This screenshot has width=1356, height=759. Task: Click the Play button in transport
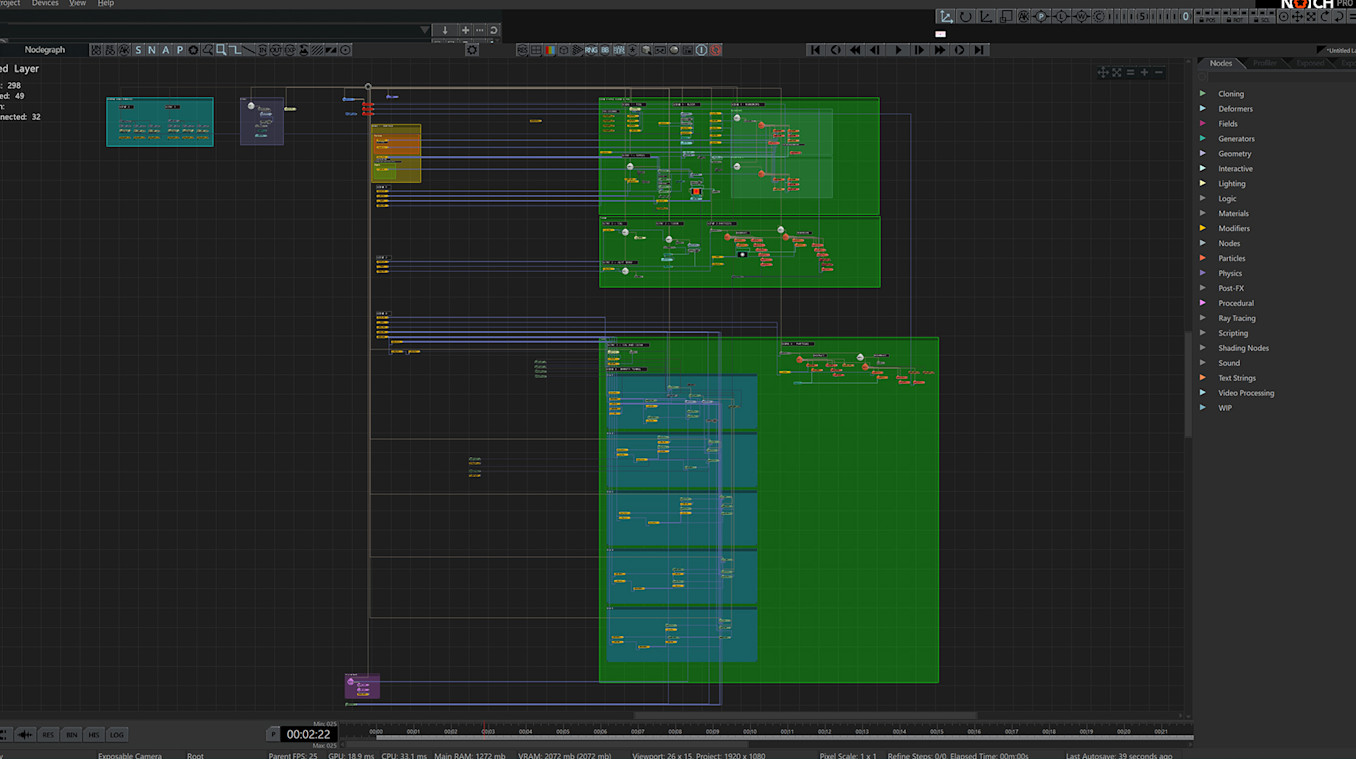(x=897, y=50)
